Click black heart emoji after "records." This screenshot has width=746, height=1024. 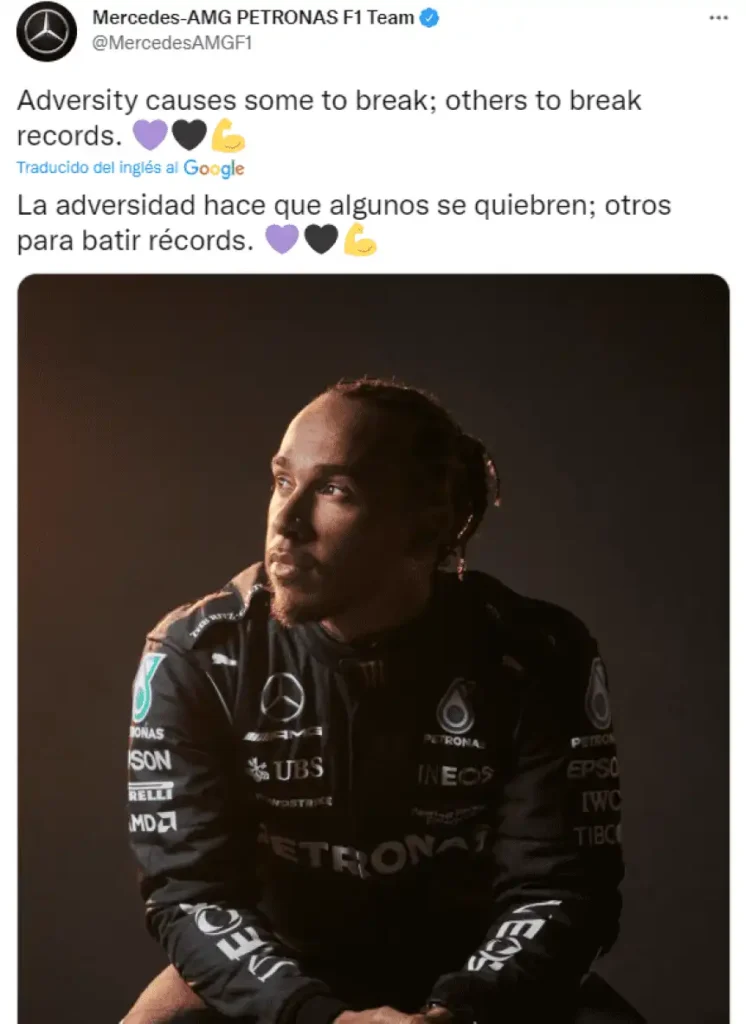pos(189,135)
